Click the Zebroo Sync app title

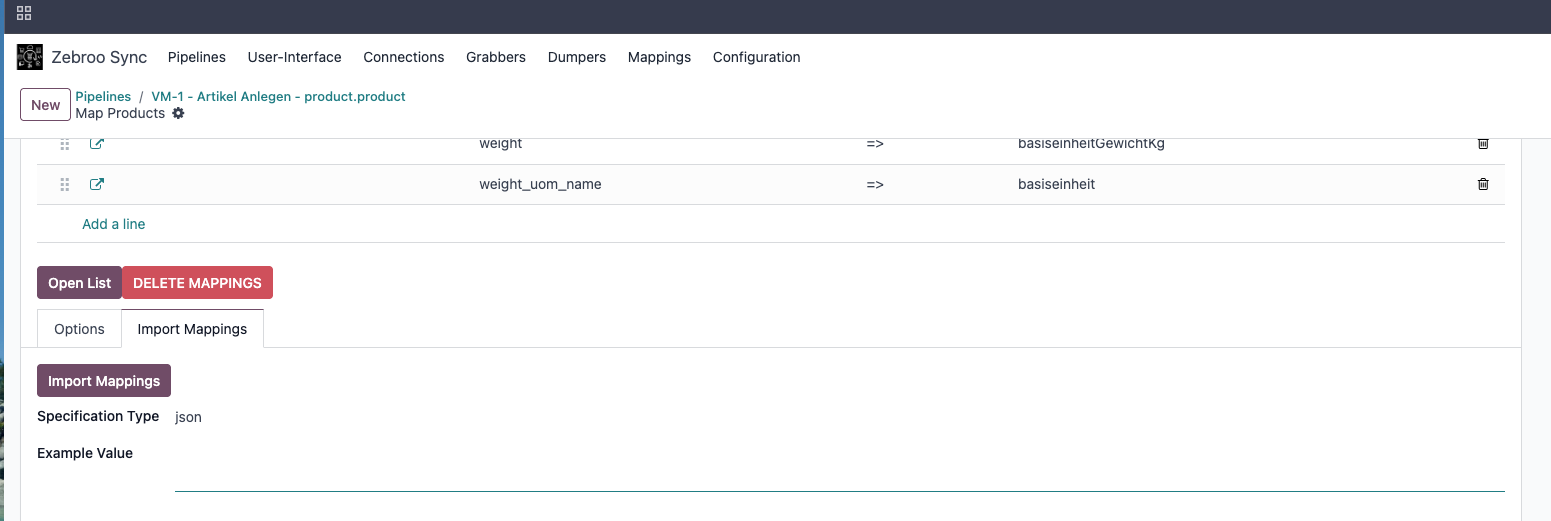click(99, 57)
